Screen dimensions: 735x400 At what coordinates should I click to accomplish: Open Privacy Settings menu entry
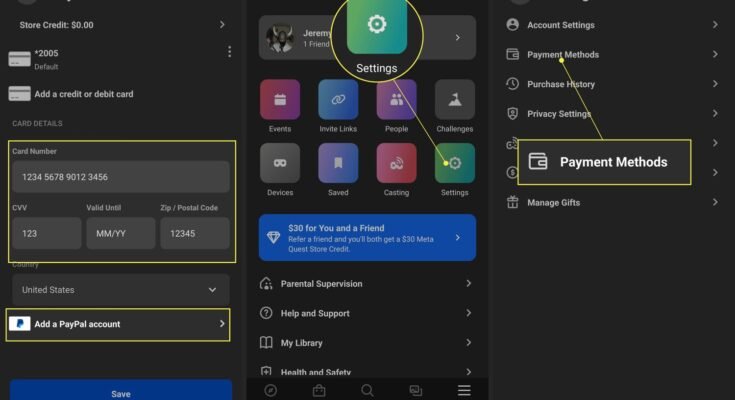[612, 113]
